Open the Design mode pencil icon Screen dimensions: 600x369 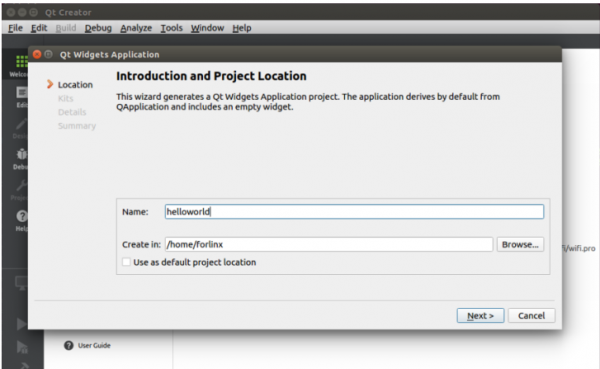coord(21,124)
